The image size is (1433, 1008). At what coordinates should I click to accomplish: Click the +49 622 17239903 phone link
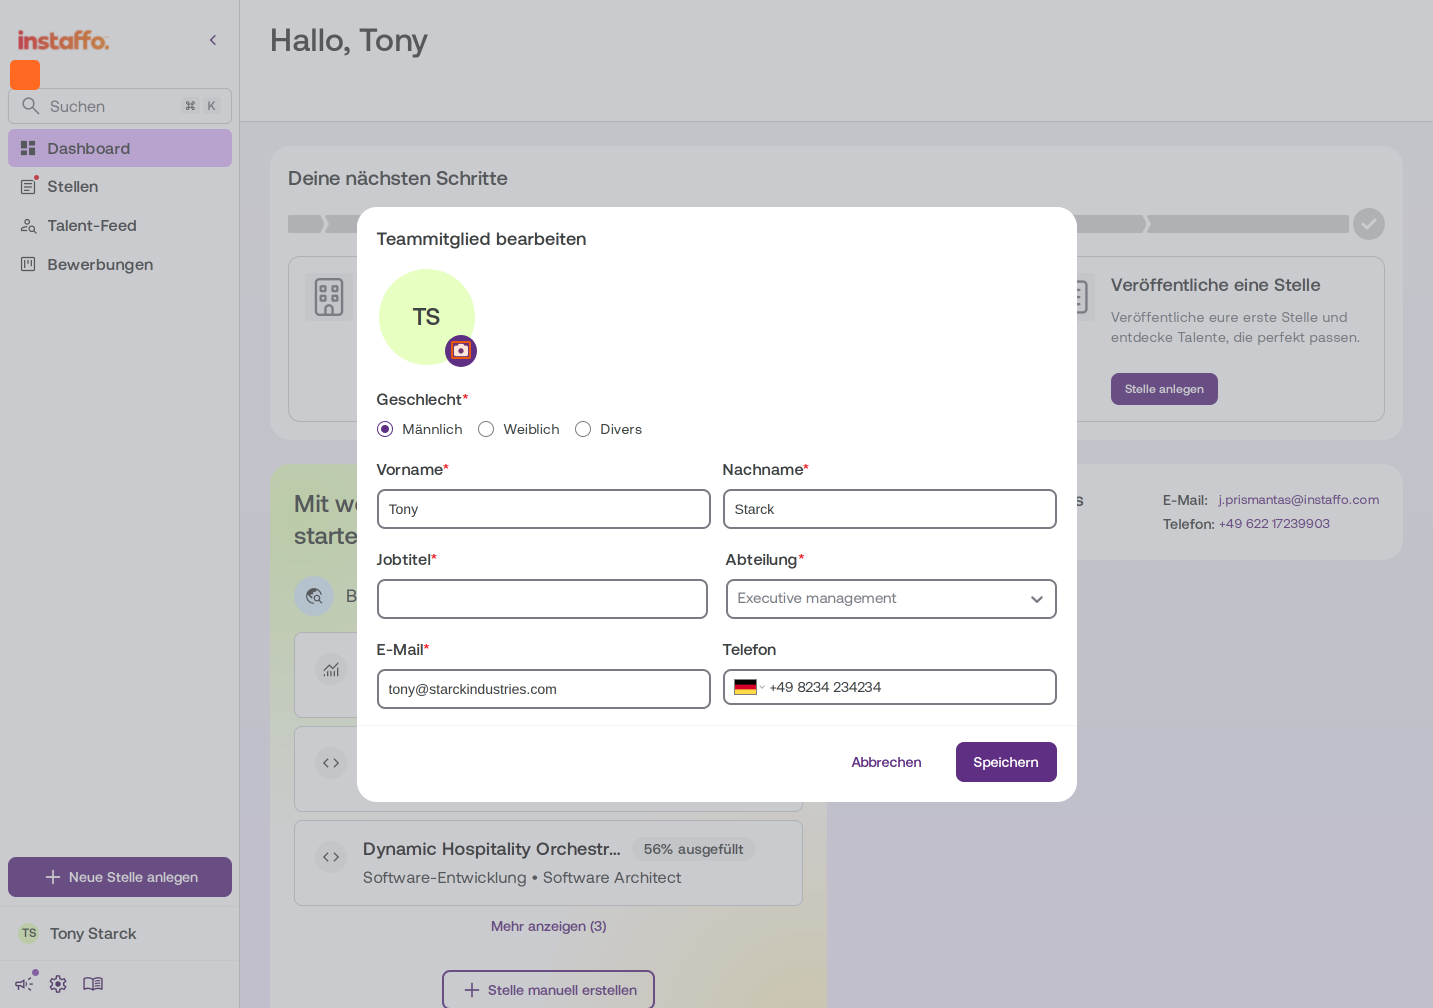point(1274,524)
